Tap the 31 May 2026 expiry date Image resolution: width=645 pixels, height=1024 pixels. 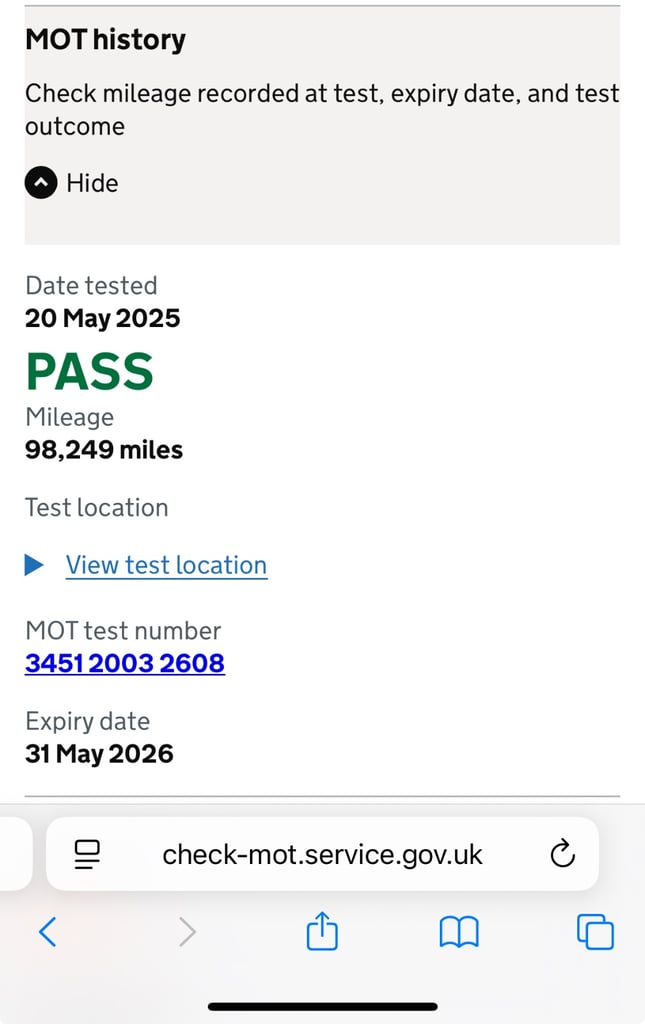click(x=99, y=754)
